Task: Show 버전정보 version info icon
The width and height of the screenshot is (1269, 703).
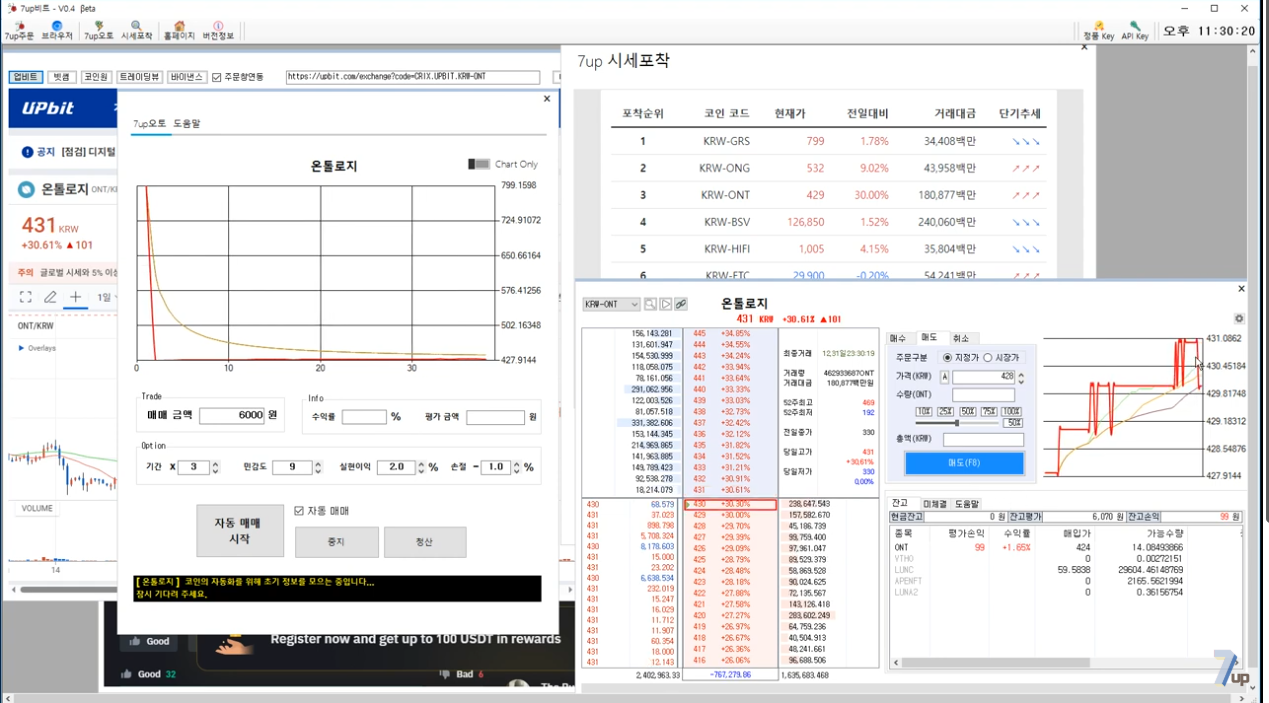Action: (218, 31)
